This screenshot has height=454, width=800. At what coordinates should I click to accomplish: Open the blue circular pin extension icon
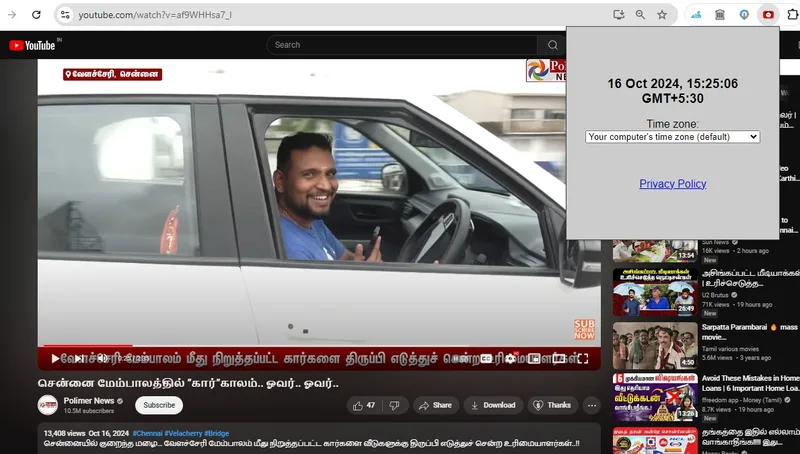744,15
